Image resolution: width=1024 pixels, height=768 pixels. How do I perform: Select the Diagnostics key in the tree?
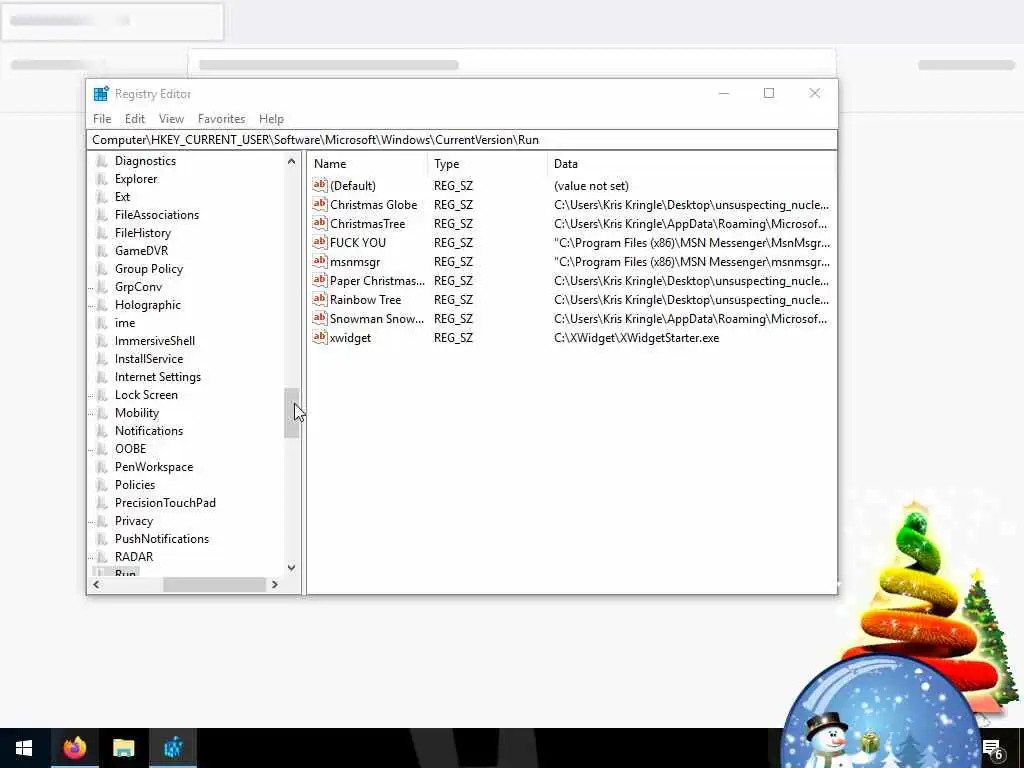click(x=145, y=161)
